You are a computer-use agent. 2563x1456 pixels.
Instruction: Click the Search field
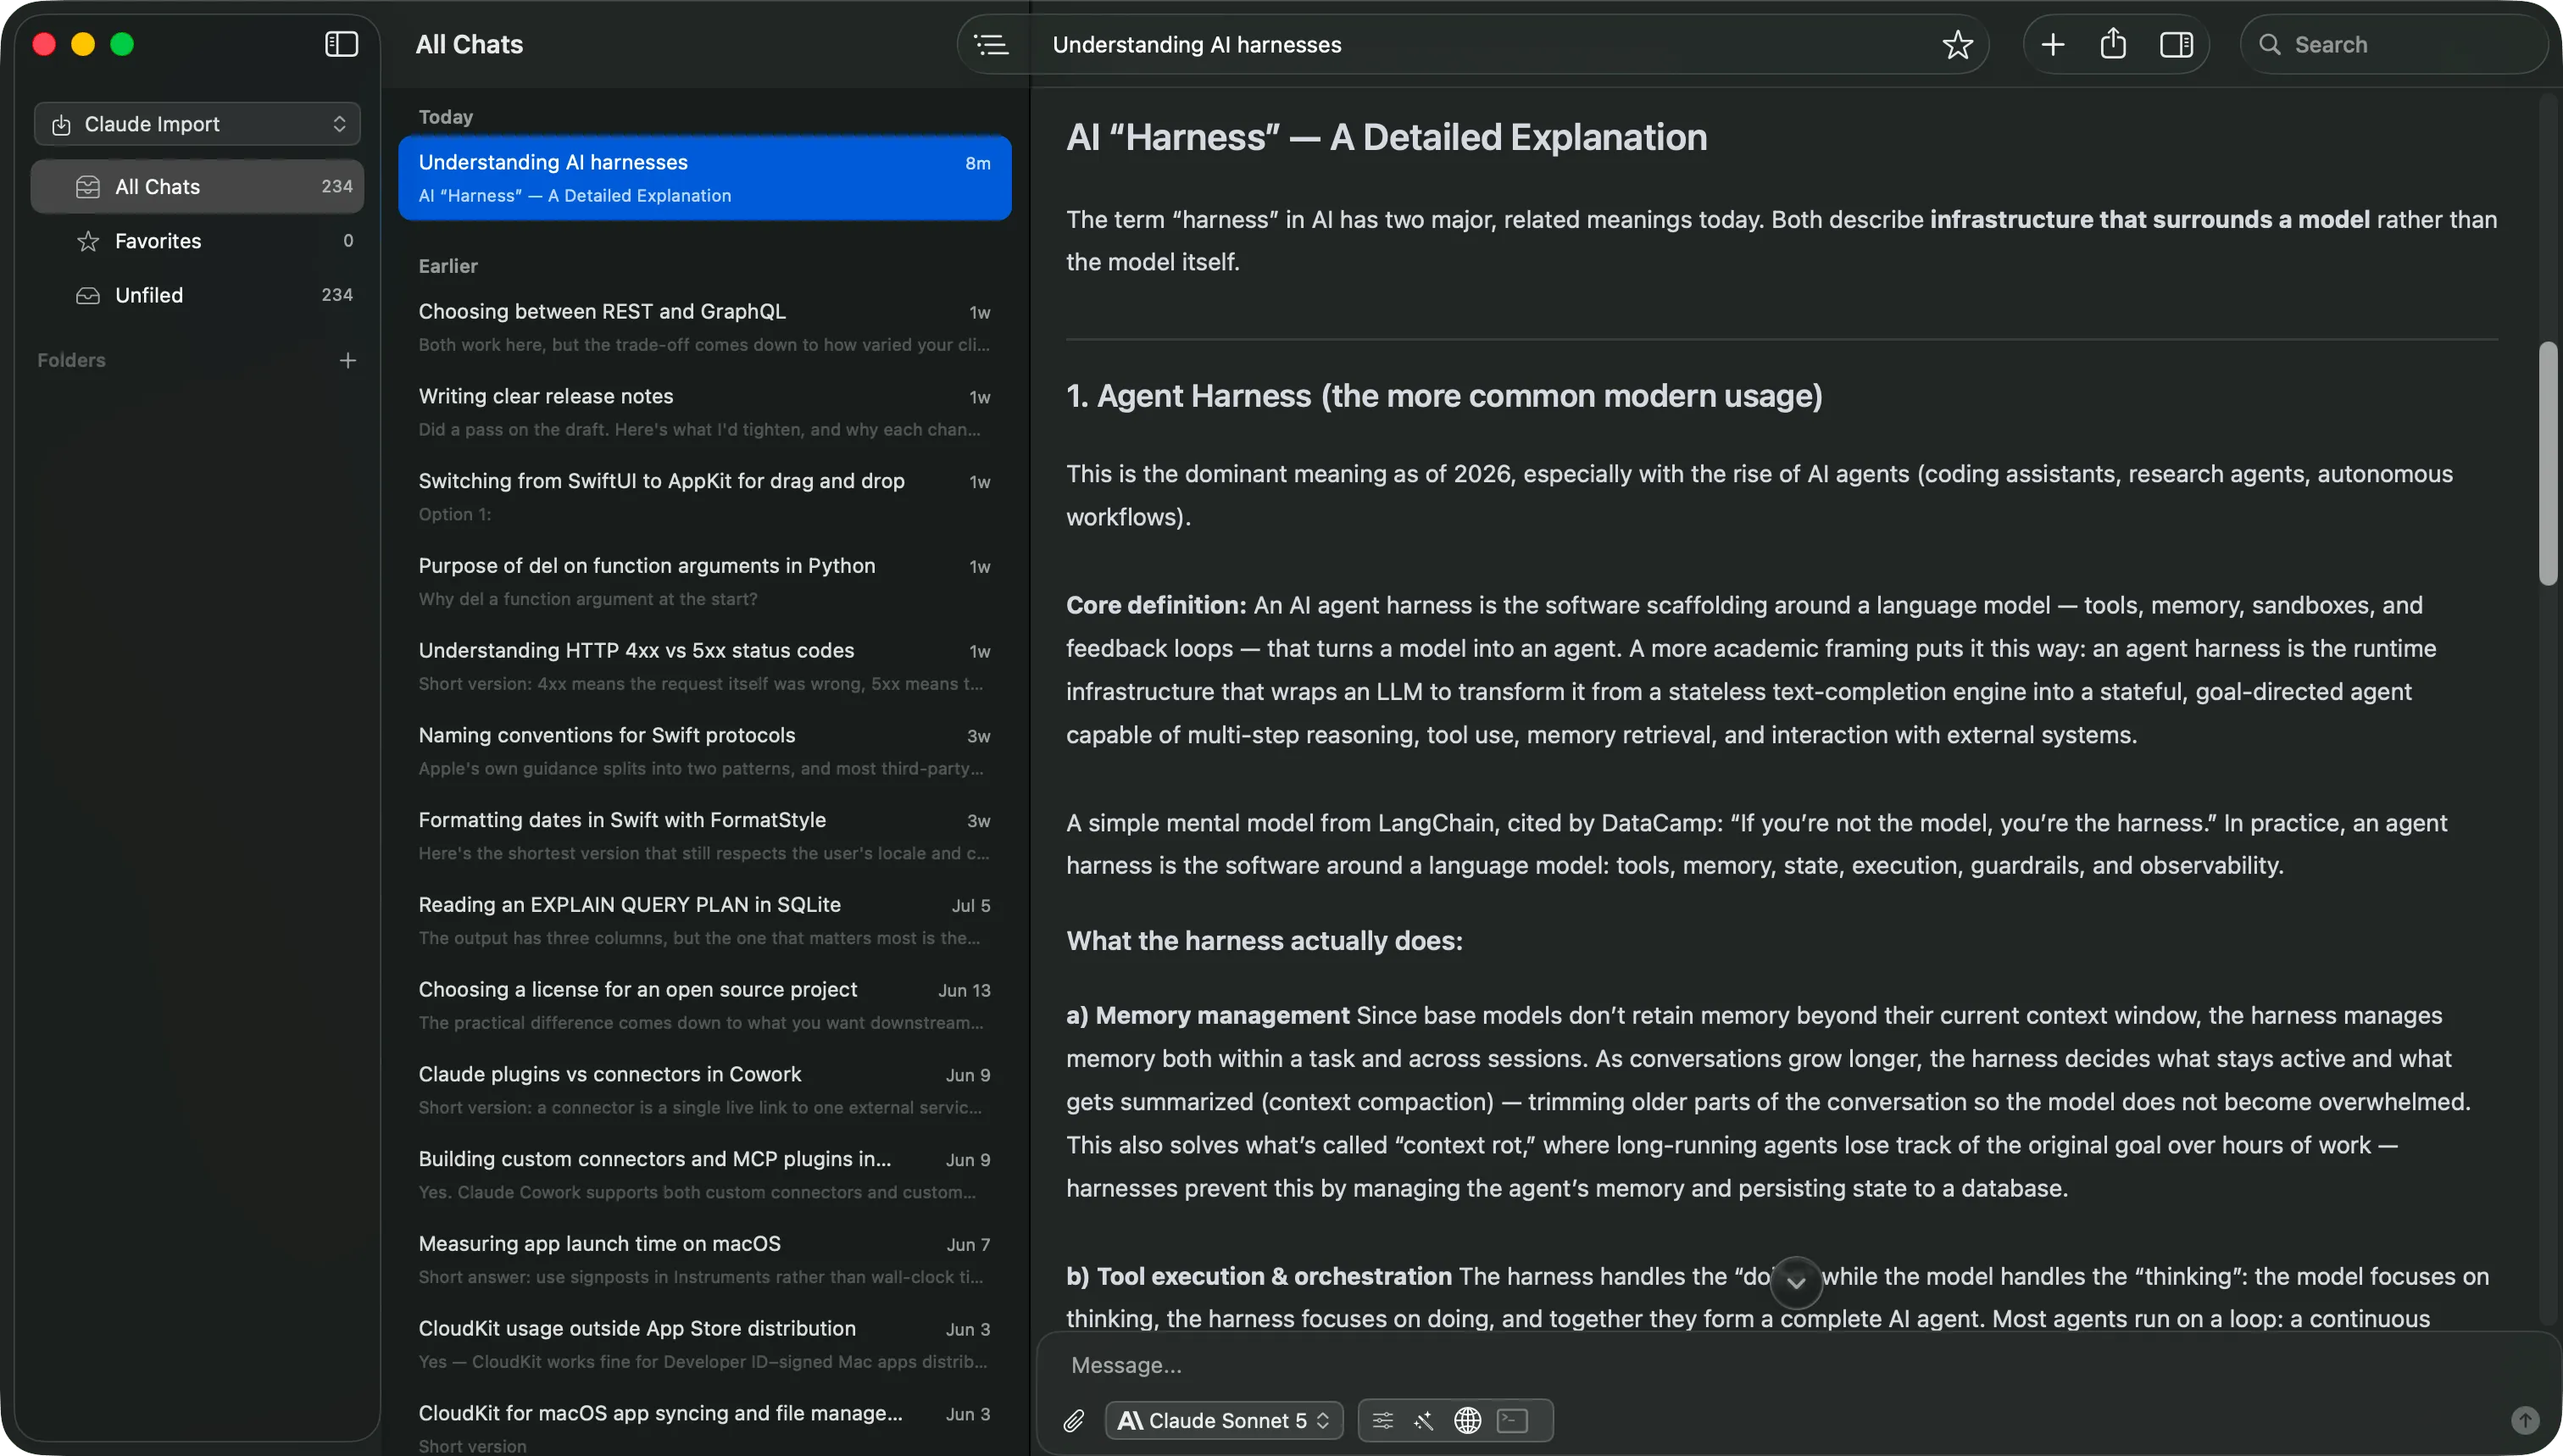tap(2394, 44)
